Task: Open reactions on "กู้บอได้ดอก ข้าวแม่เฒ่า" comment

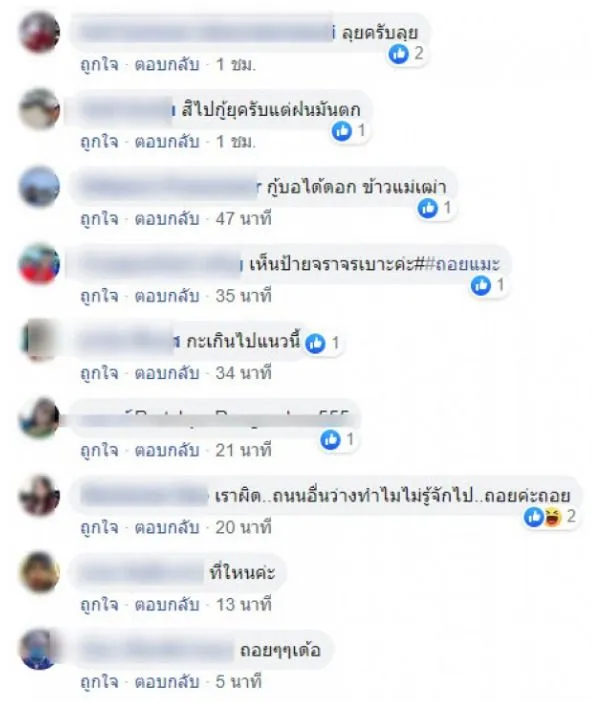Action: pyautogui.click(x=435, y=208)
